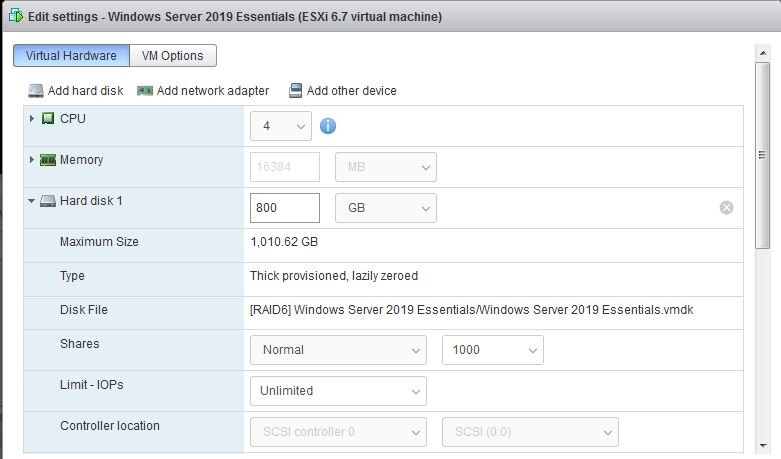Click the CPU info icon
This screenshot has height=459, width=781.
coord(327,126)
